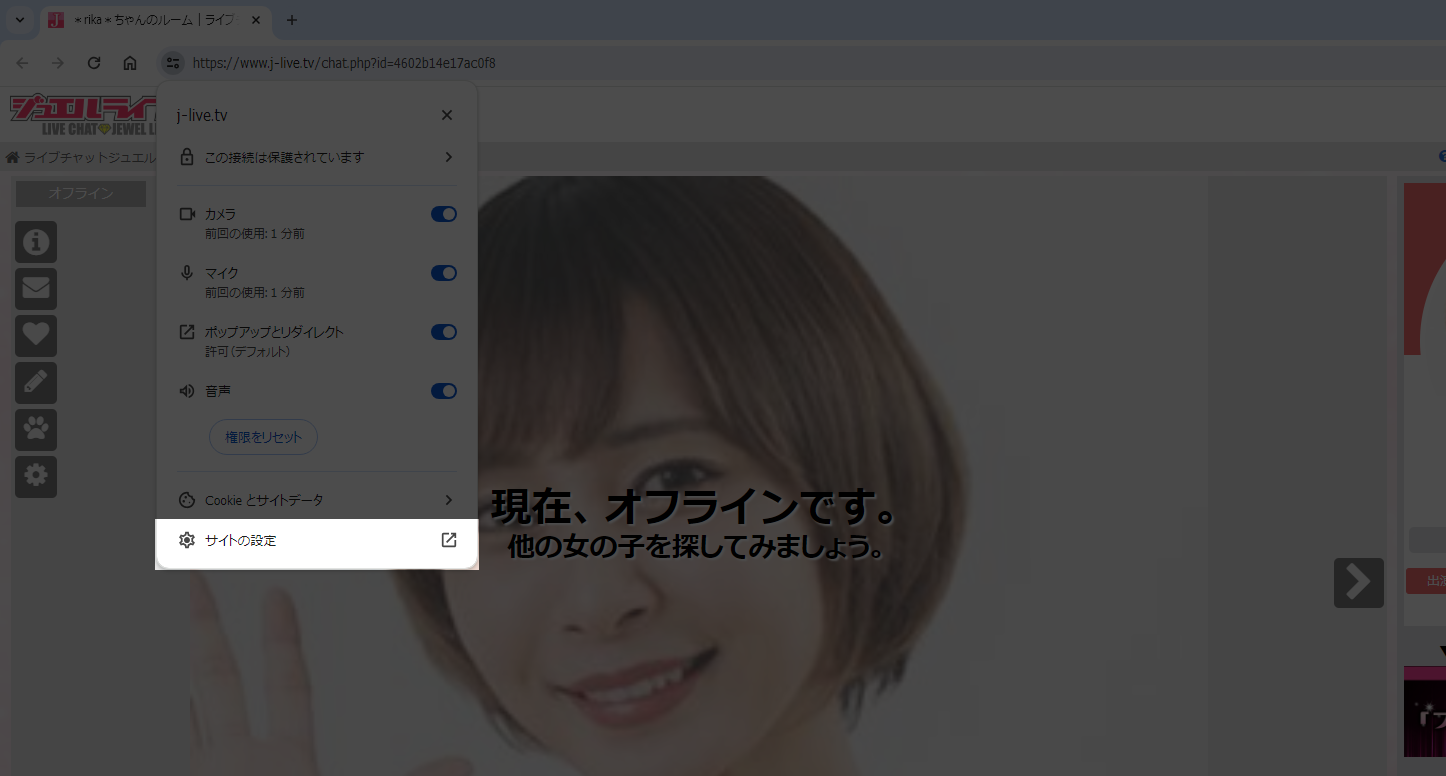Open a new browser tab

292,20
